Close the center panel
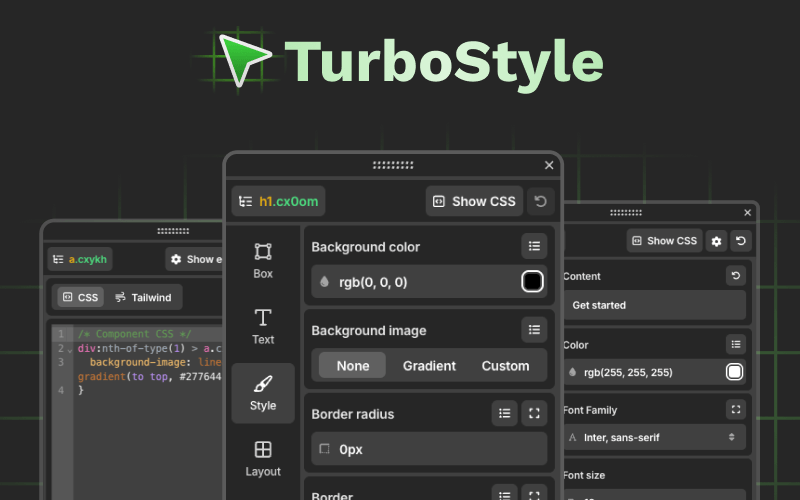 point(549,165)
